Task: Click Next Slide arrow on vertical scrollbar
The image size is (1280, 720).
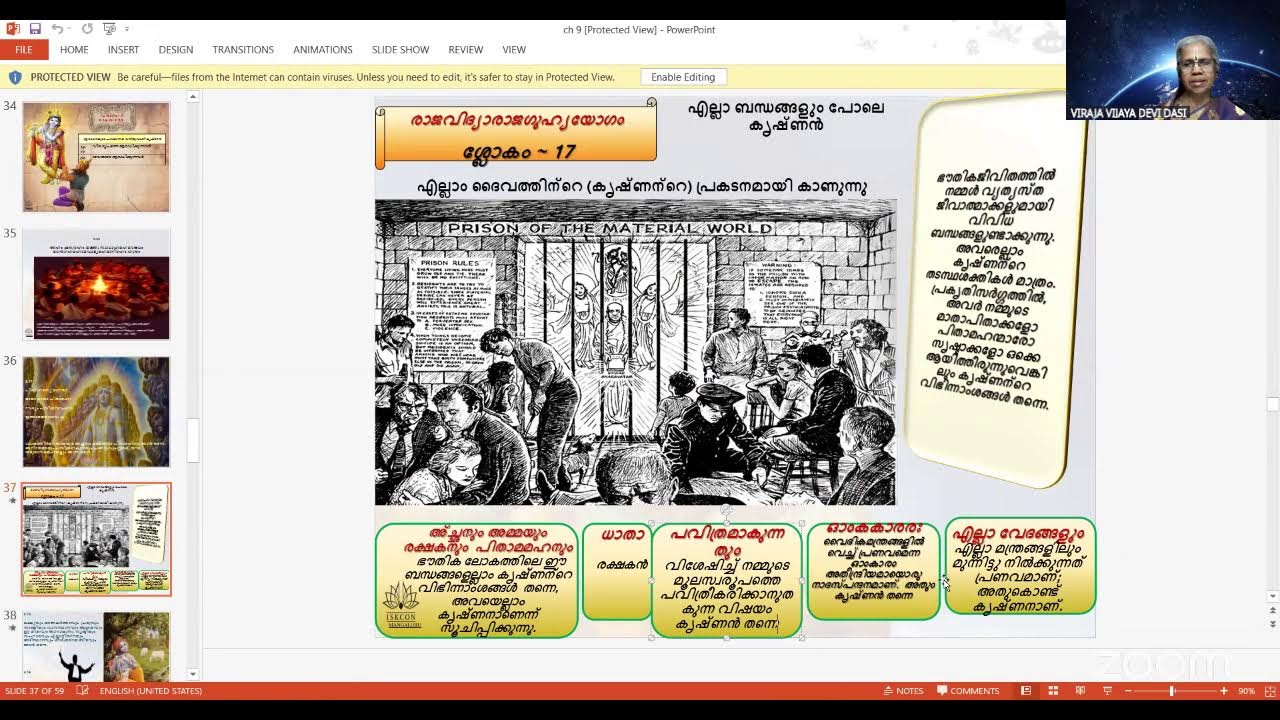Action: 1273,625
